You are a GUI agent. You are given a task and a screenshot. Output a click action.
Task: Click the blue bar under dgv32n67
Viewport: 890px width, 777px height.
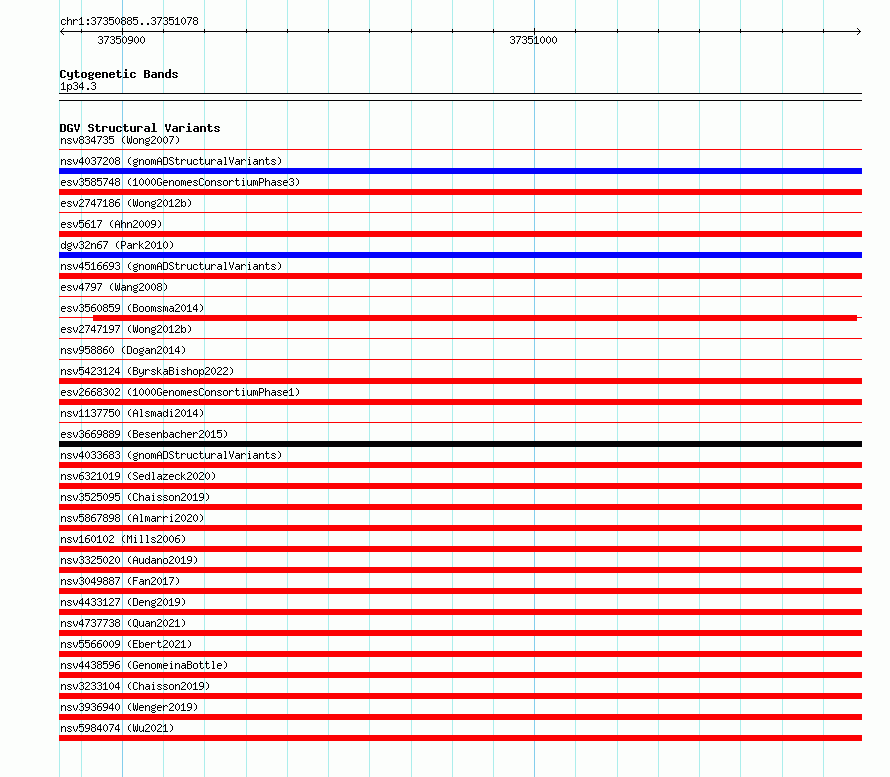460,255
